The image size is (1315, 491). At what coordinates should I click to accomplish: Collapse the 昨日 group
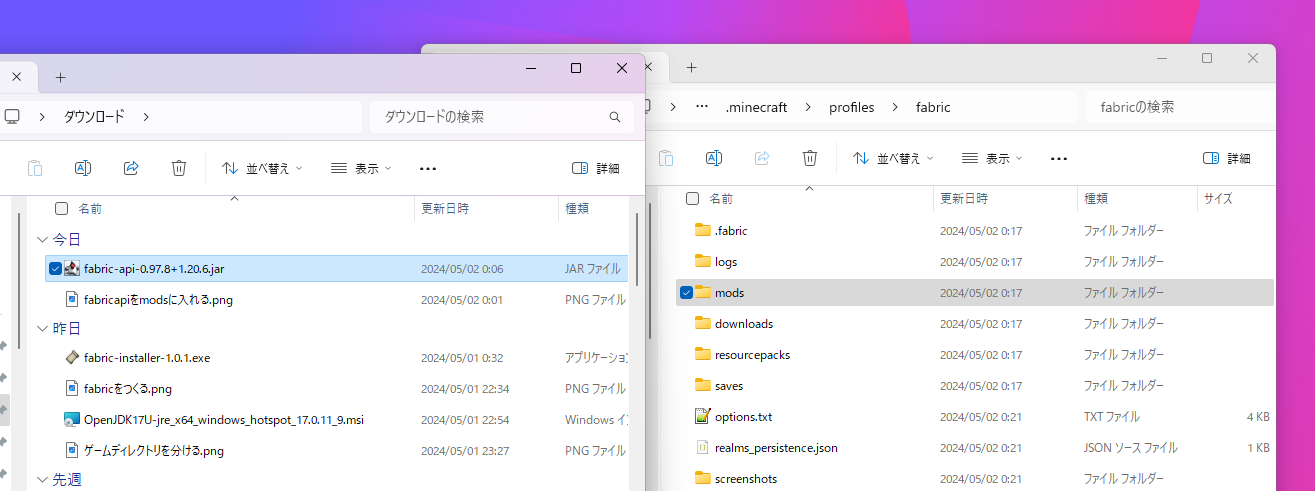coord(42,328)
